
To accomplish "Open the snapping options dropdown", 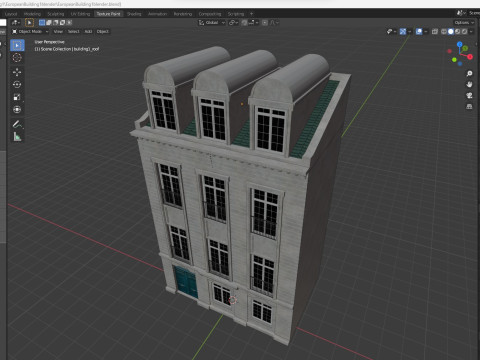I will [253, 23].
